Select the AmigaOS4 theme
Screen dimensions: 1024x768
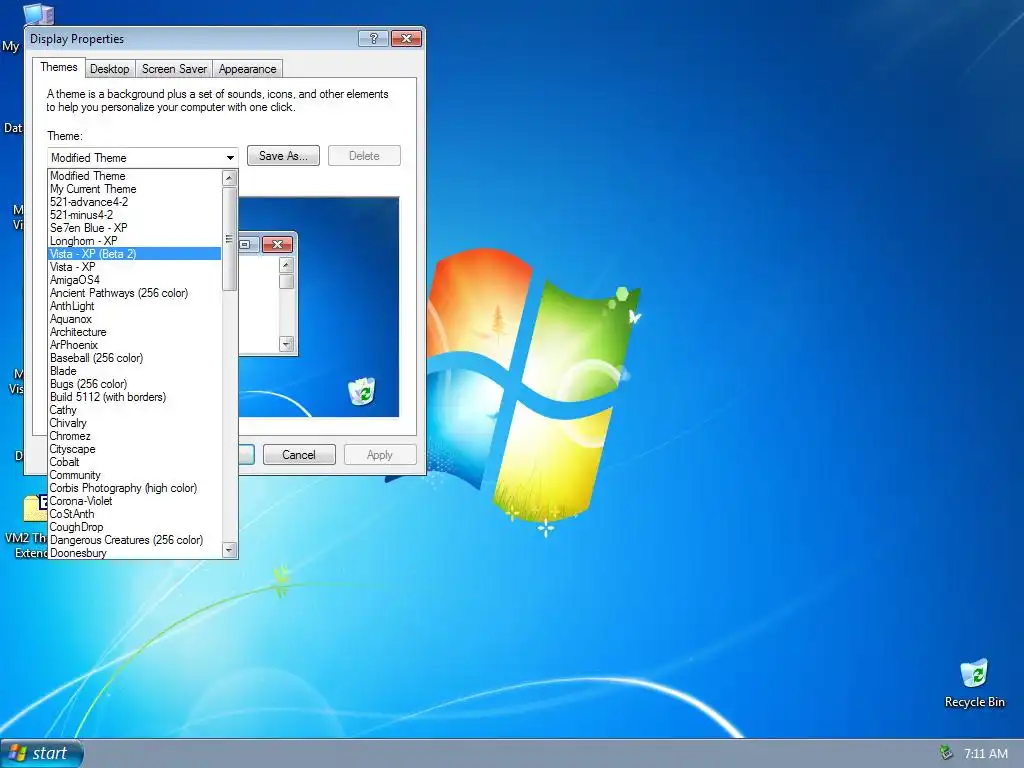tap(135, 280)
